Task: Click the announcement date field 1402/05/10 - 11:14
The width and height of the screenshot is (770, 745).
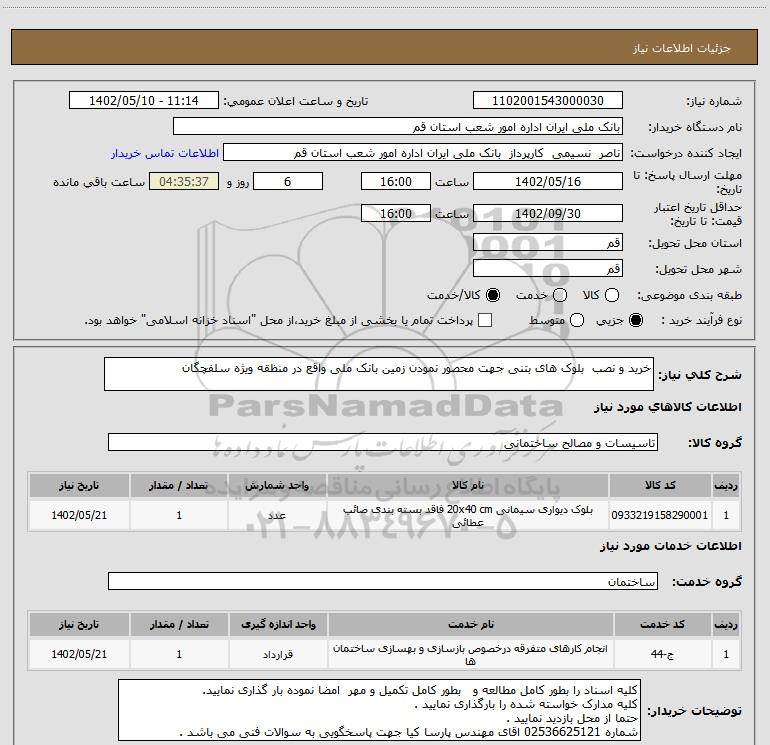Action: click(143, 101)
